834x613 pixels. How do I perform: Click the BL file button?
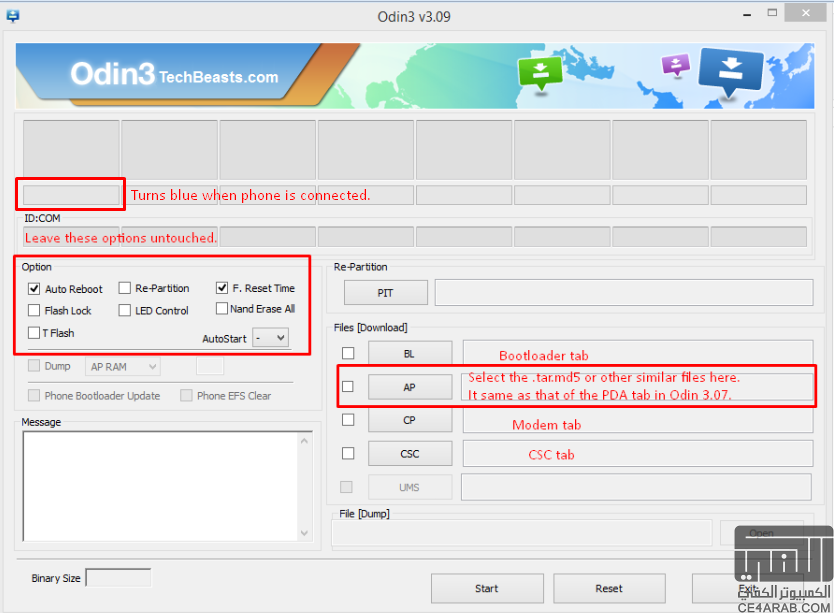(x=410, y=353)
